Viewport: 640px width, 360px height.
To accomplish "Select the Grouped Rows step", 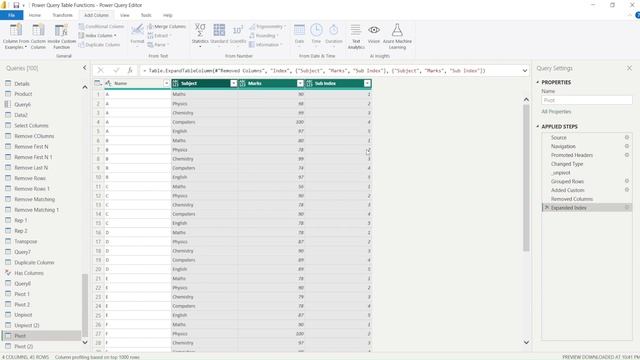I will (x=567, y=181).
